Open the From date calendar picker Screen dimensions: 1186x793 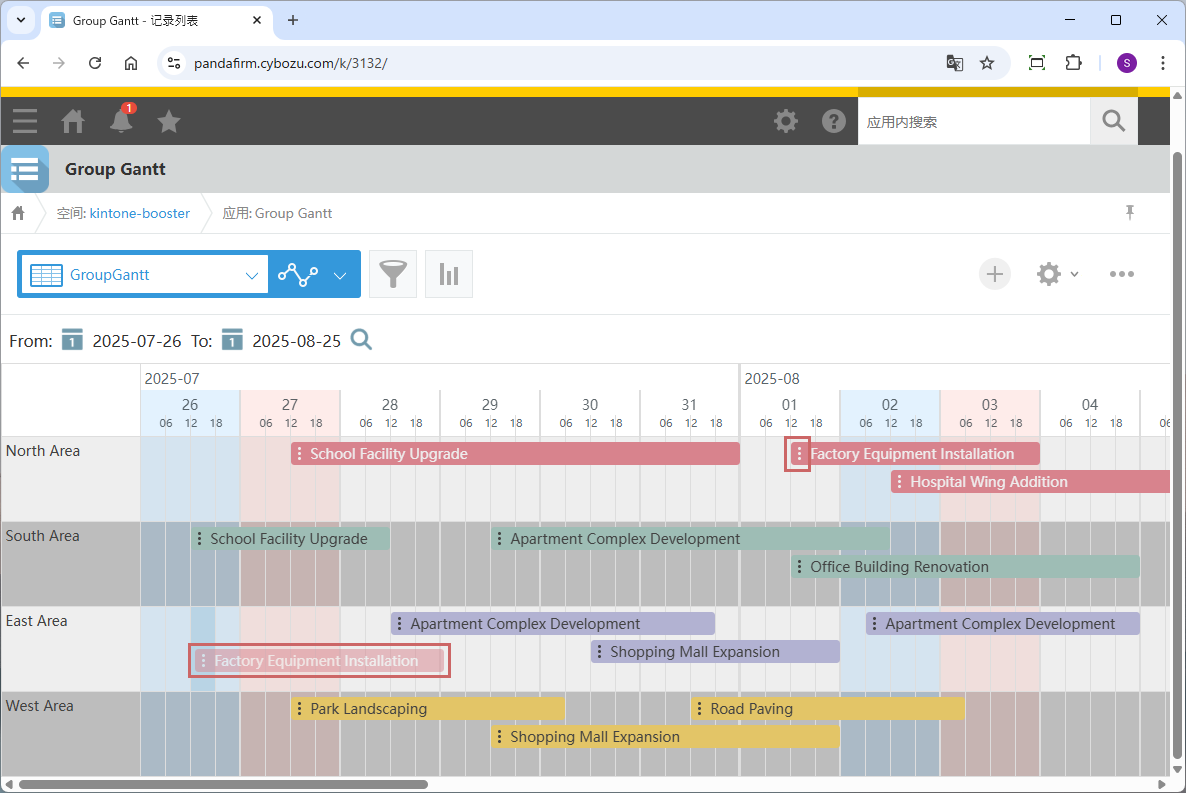pos(72,340)
